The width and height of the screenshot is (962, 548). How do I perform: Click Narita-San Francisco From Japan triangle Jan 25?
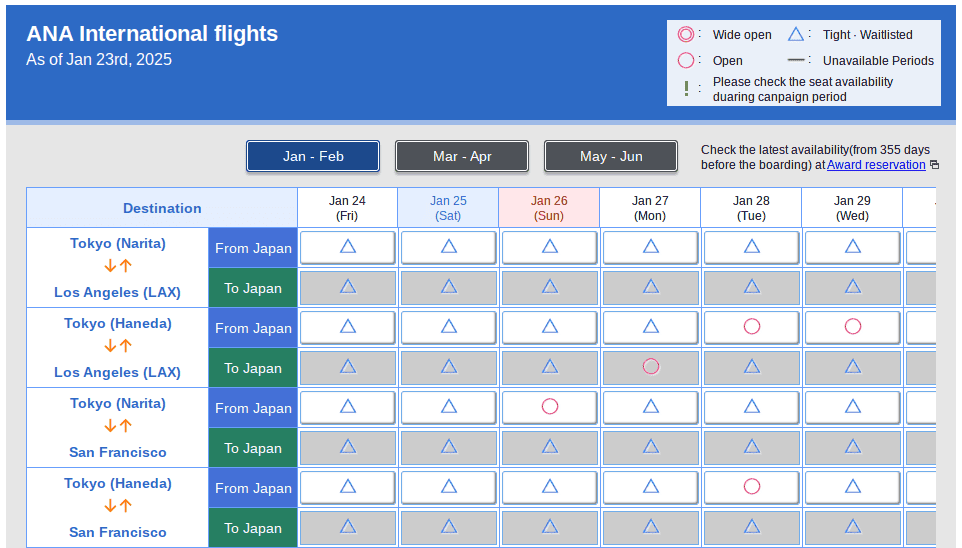coord(449,406)
